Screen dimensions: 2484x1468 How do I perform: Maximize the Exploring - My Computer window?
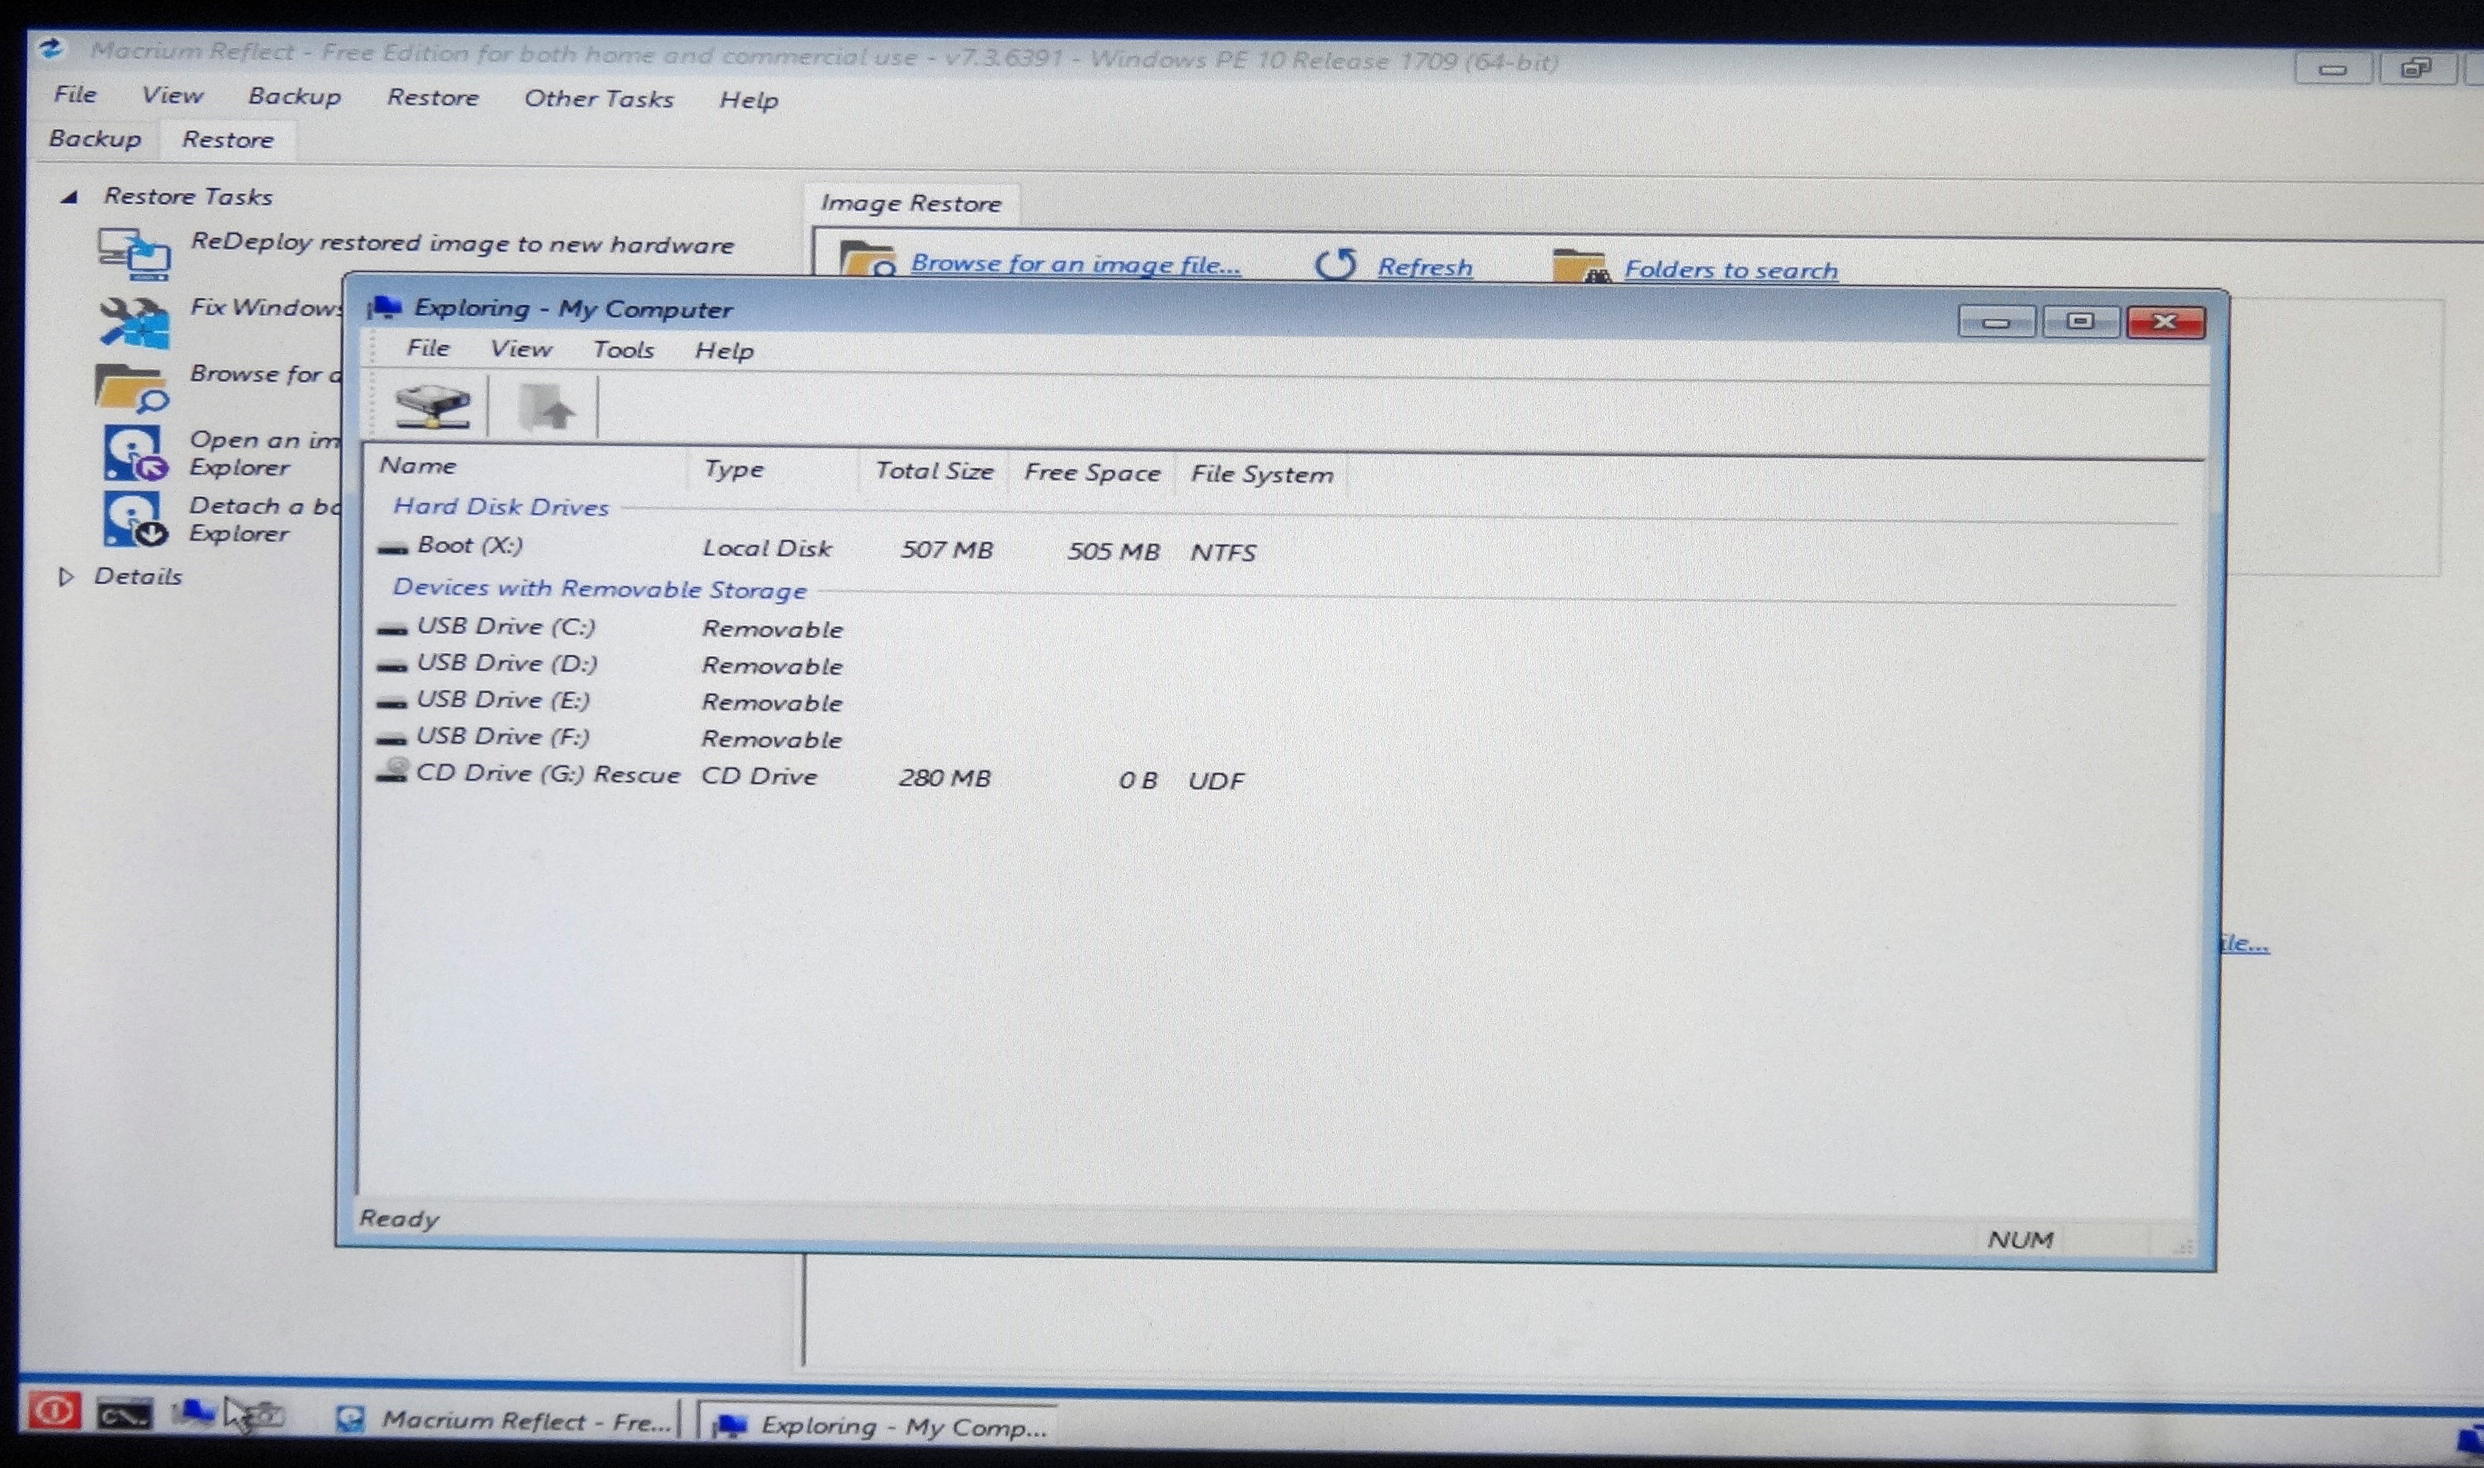coord(2081,321)
